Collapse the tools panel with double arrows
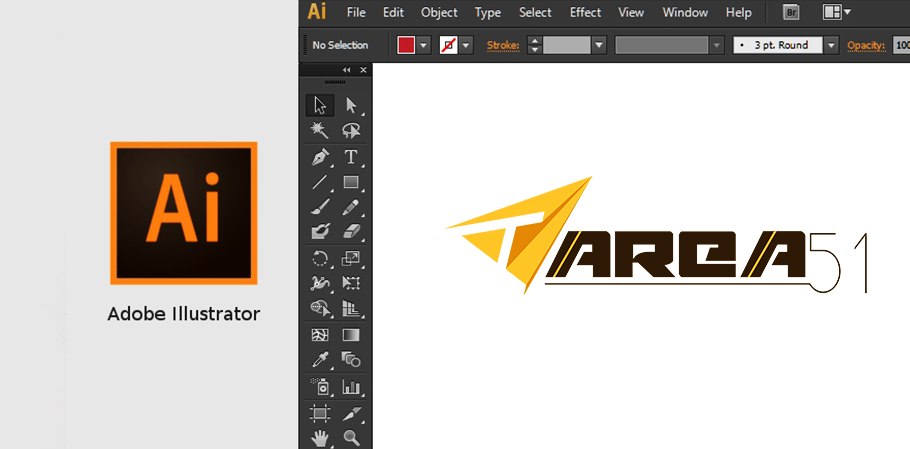This screenshot has width=910, height=449. coord(347,70)
